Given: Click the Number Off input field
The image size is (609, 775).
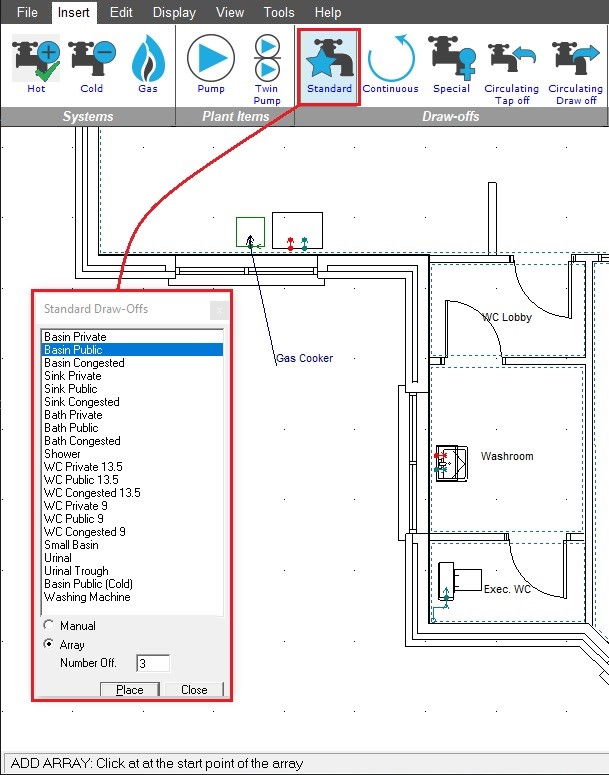Looking at the screenshot, I should (x=153, y=663).
